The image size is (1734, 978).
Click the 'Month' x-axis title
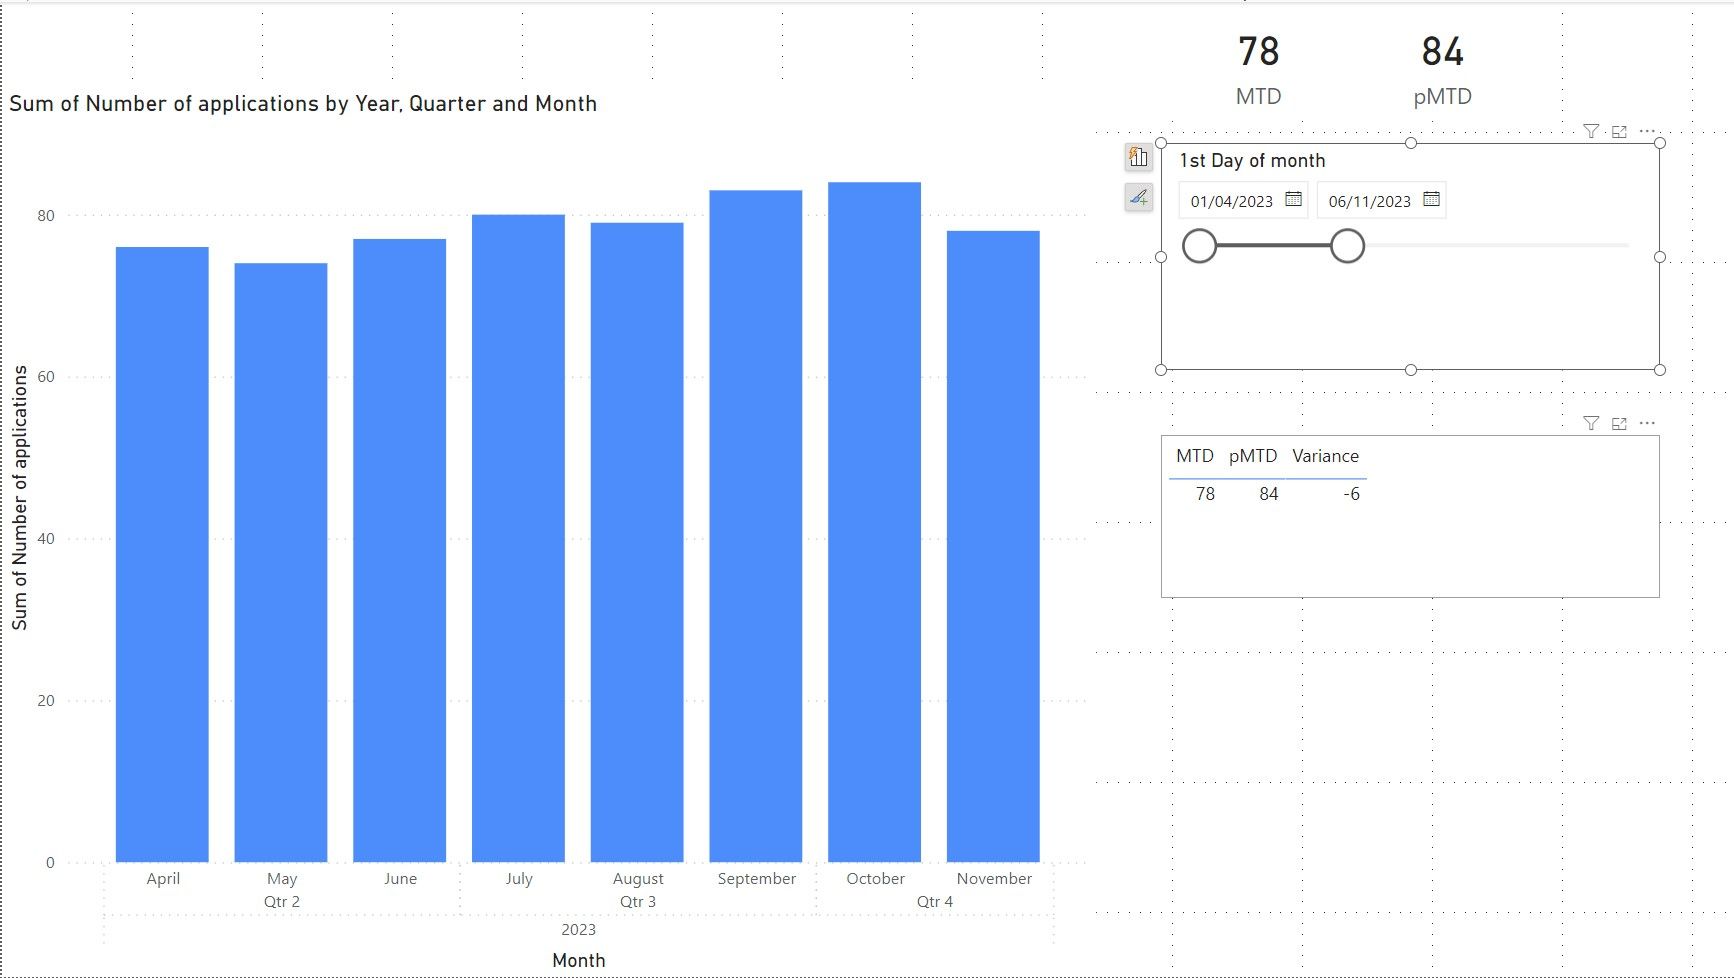(578, 960)
